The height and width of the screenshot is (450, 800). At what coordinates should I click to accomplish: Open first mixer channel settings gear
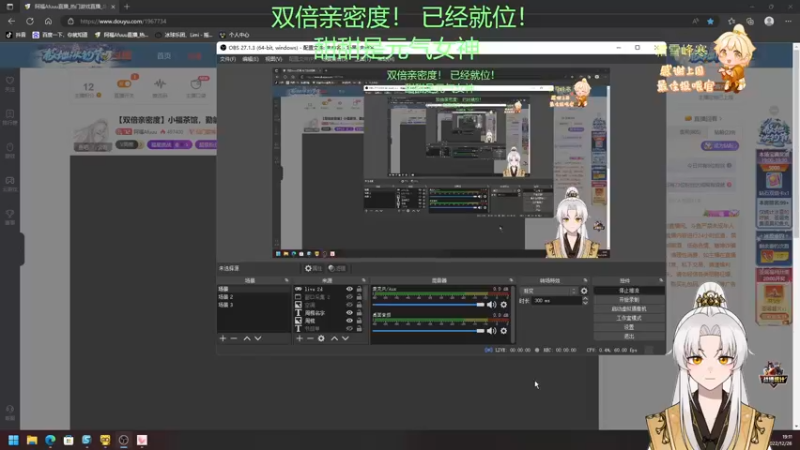[504, 305]
